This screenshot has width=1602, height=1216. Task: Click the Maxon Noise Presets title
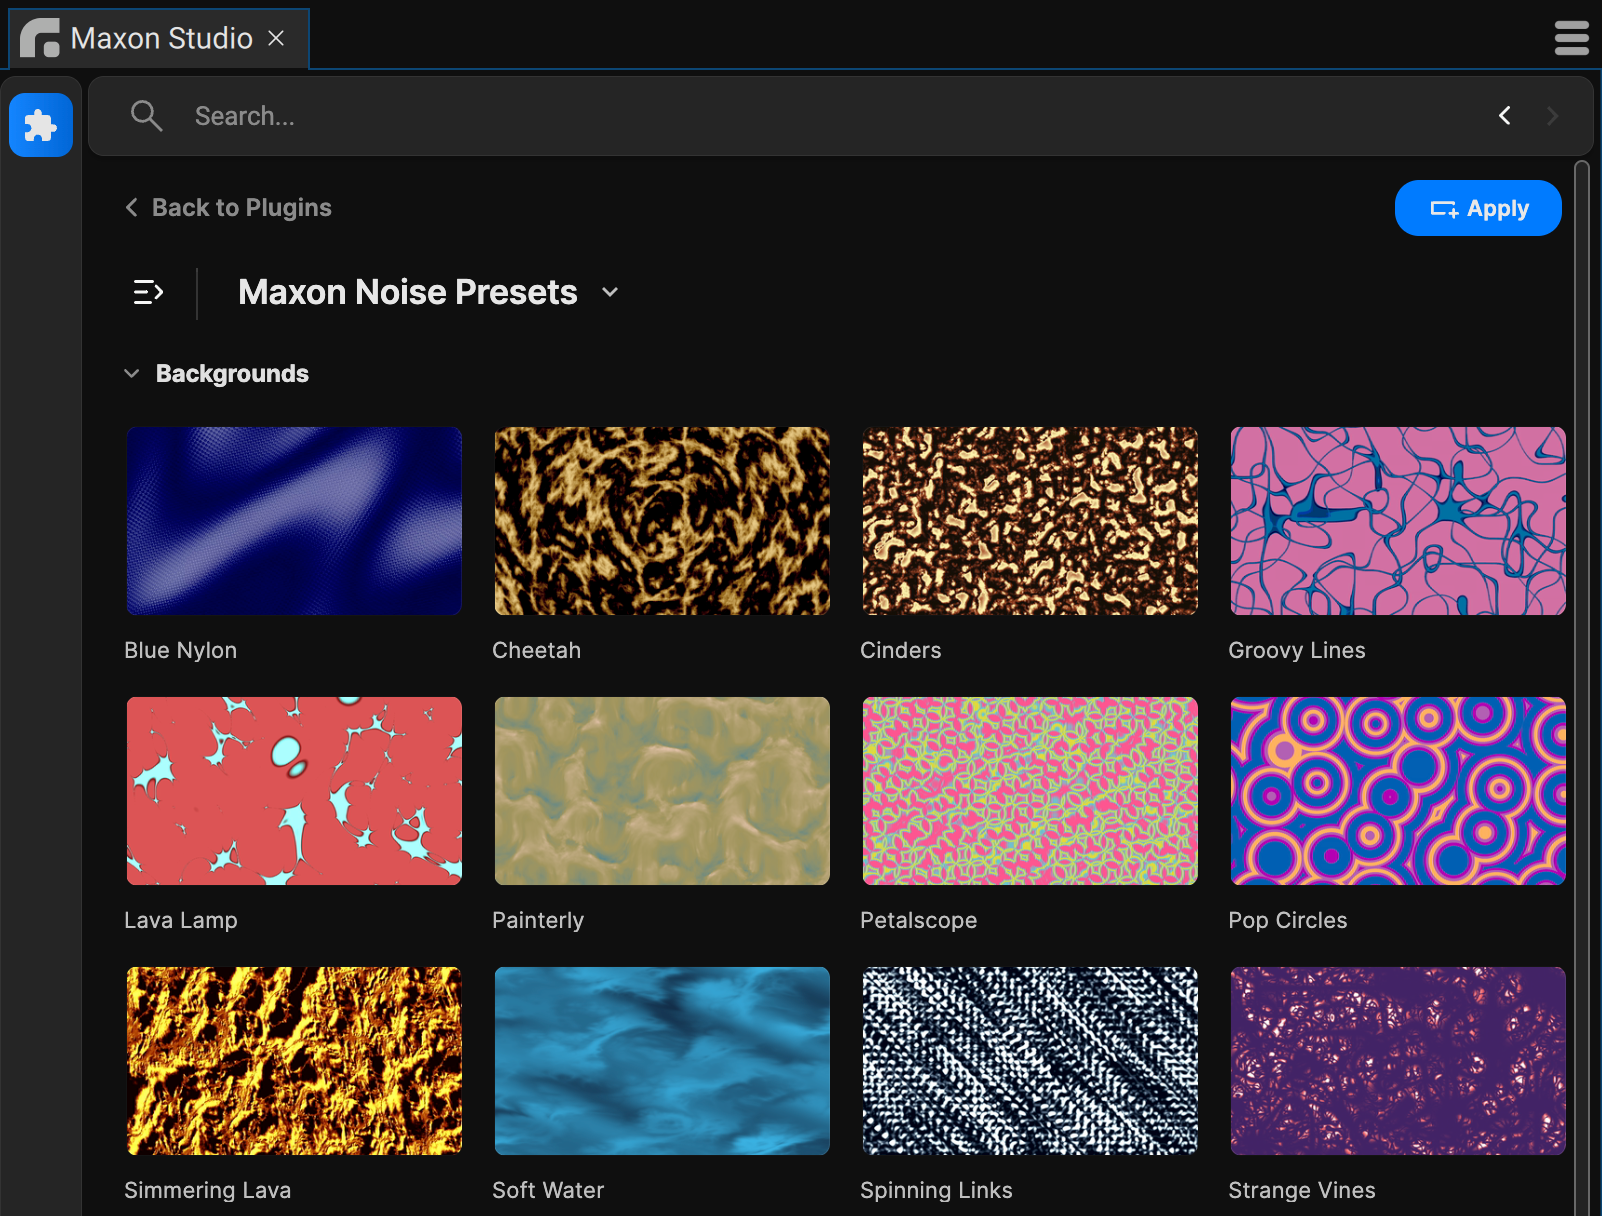[408, 292]
